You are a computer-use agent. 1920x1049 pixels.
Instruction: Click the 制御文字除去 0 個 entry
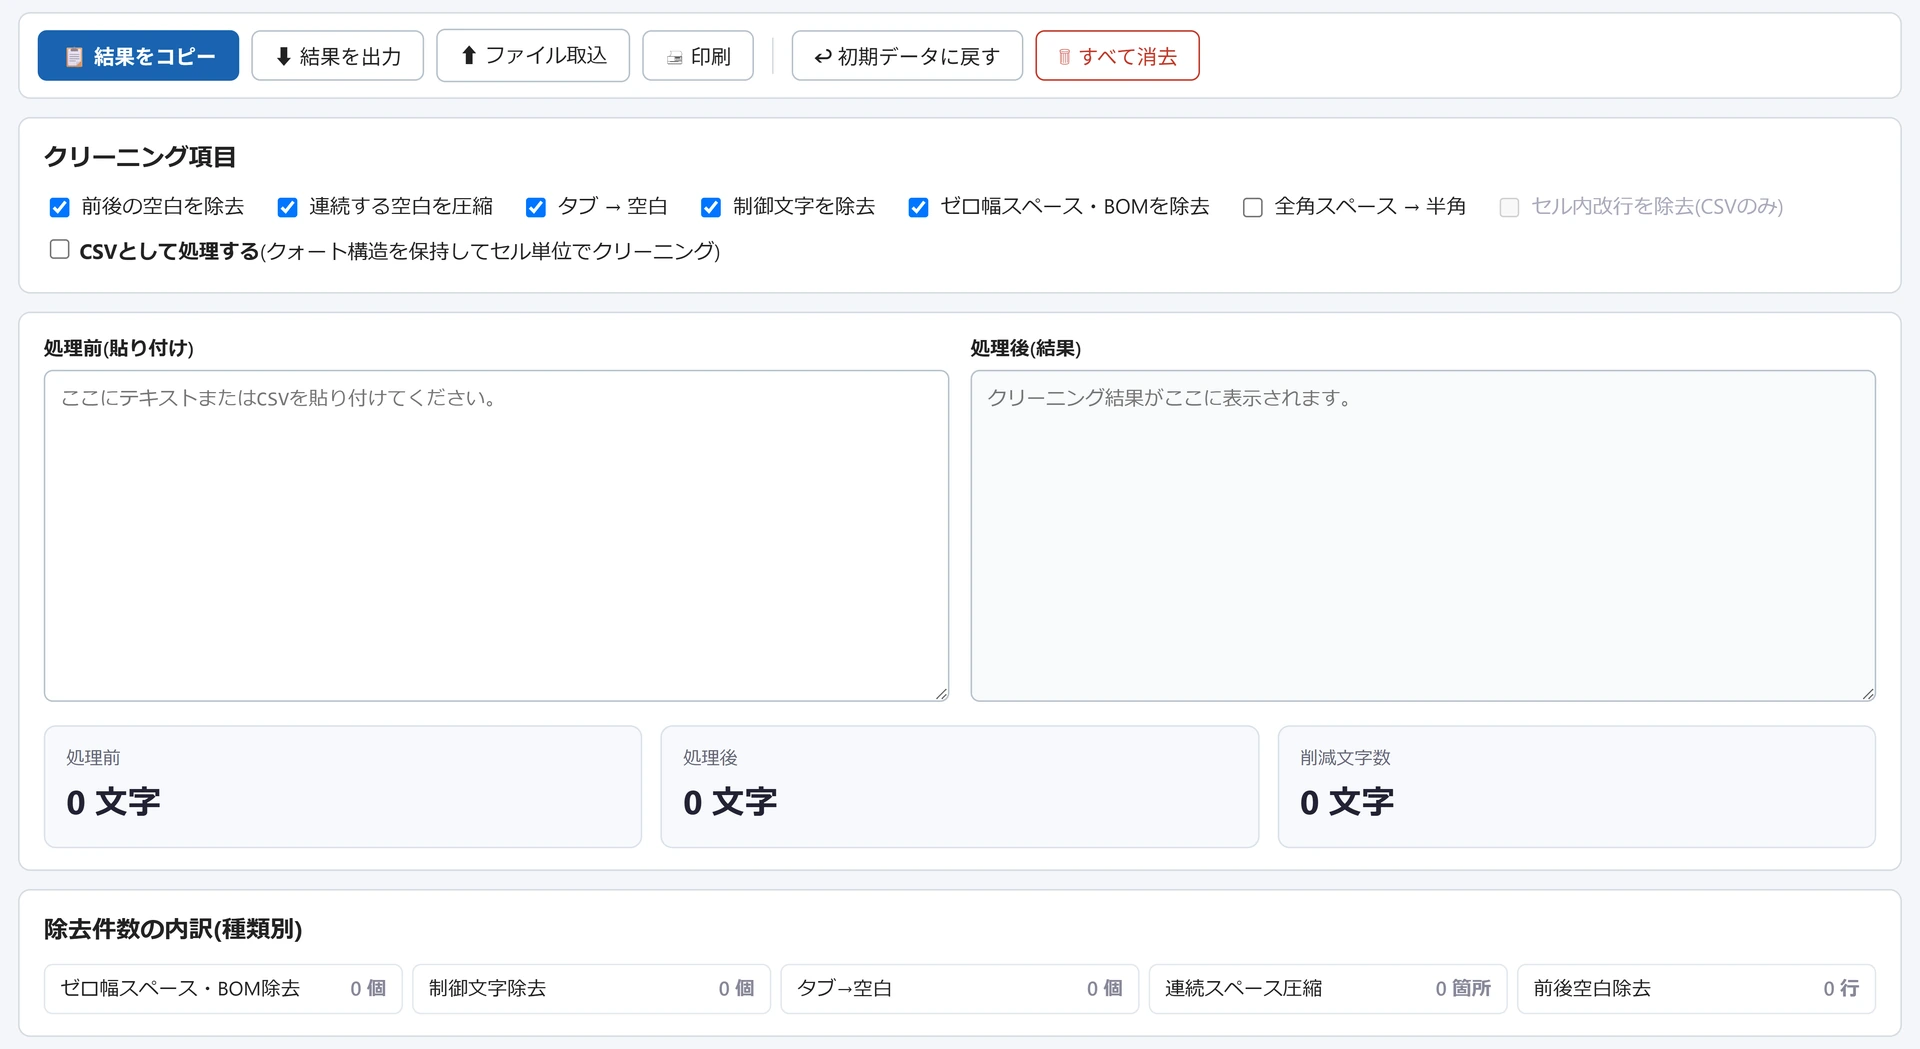(x=592, y=989)
